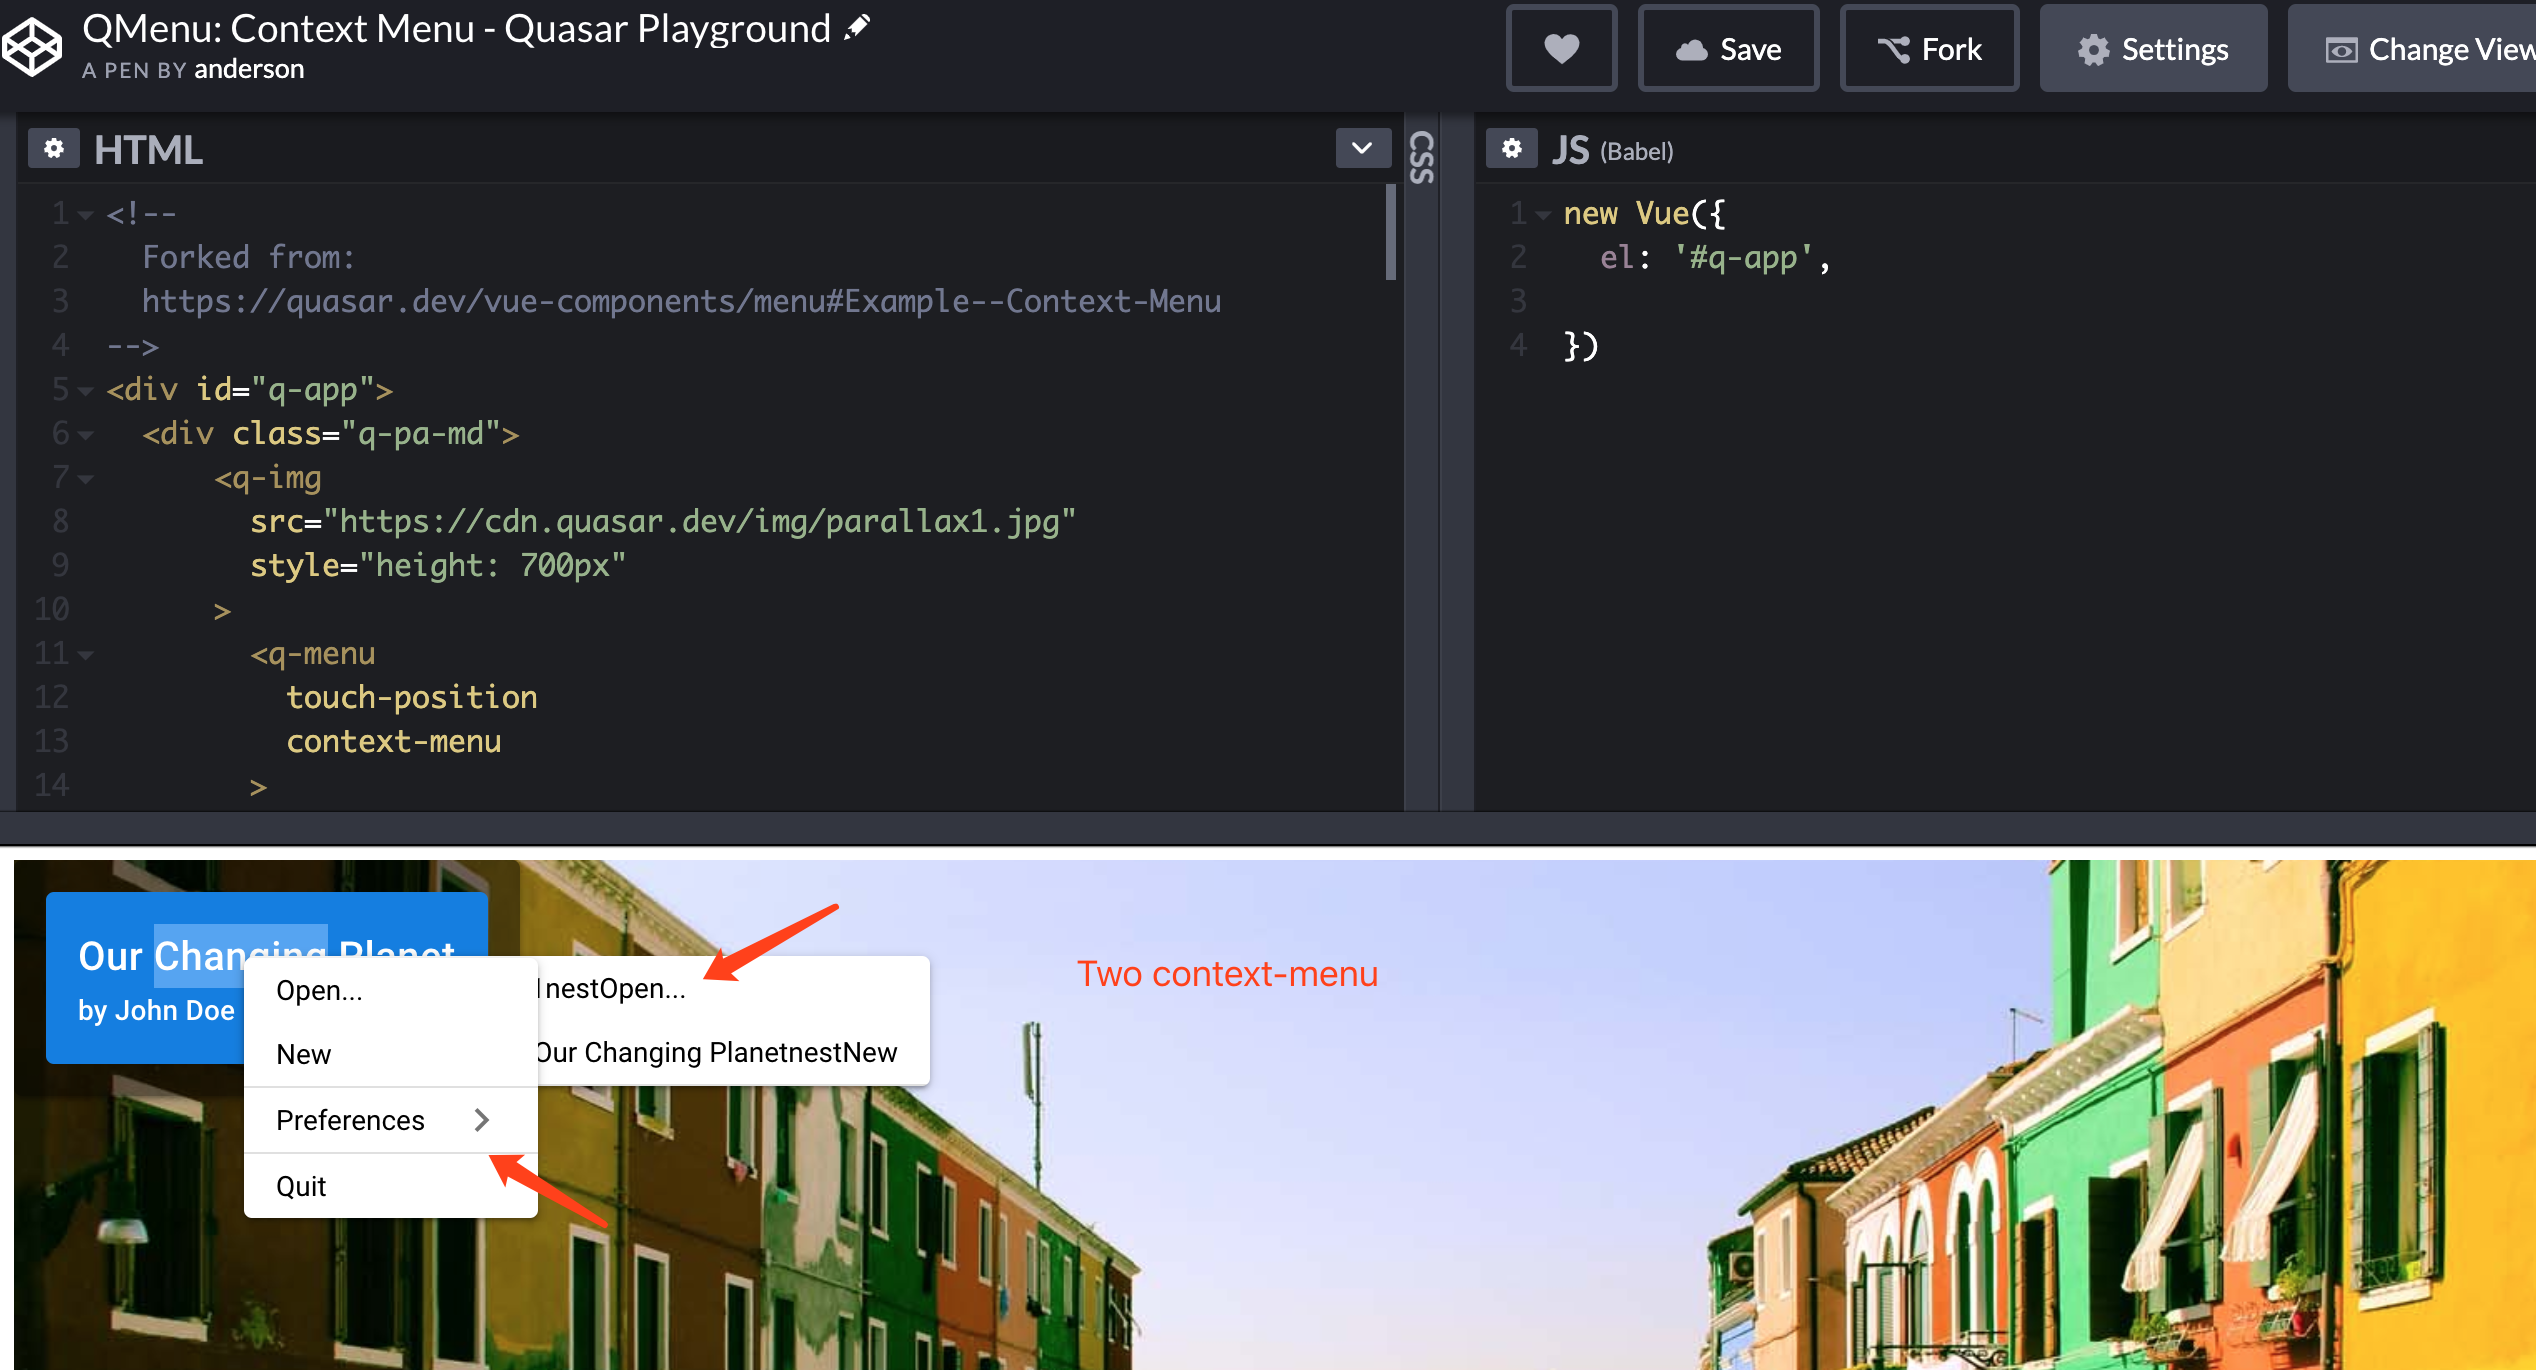Screen dimensions: 2536x1370
Task: Open the JS editor settings gear
Action: point(1512,147)
